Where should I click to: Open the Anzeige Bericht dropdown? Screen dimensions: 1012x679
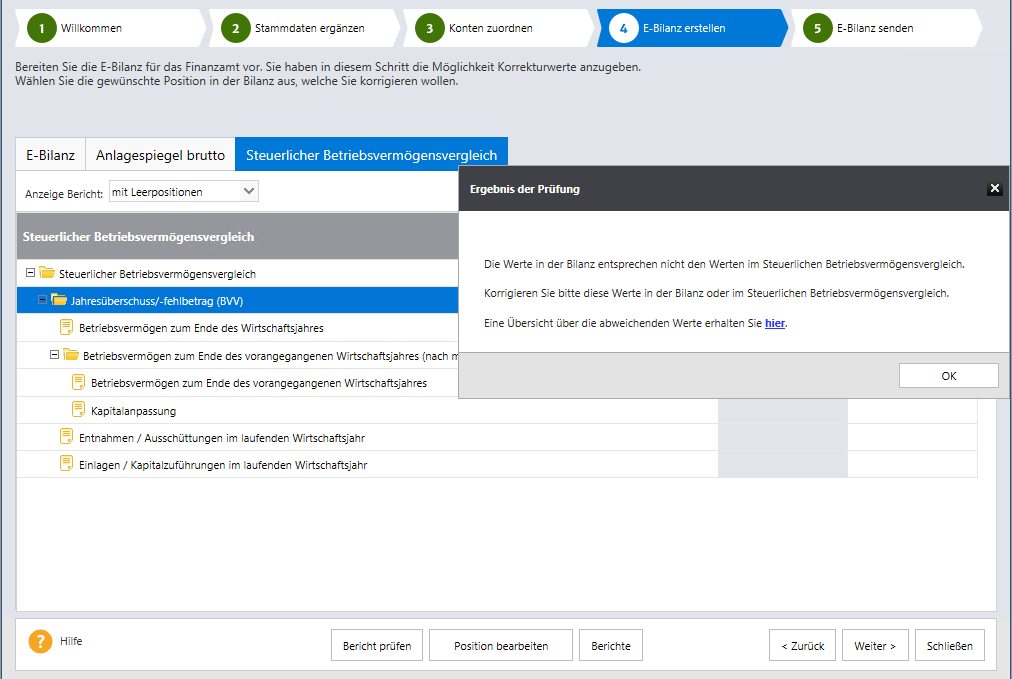[249, 191]
